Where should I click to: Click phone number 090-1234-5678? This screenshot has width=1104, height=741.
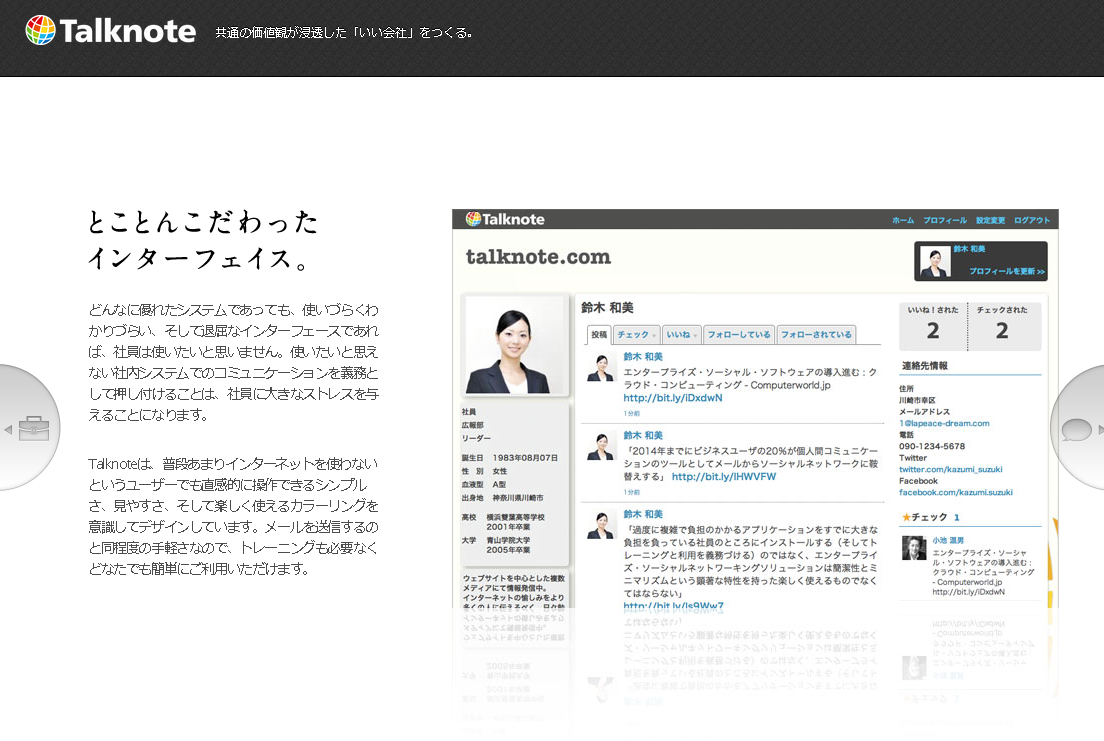pyautogui.click(x=932, y=446)
